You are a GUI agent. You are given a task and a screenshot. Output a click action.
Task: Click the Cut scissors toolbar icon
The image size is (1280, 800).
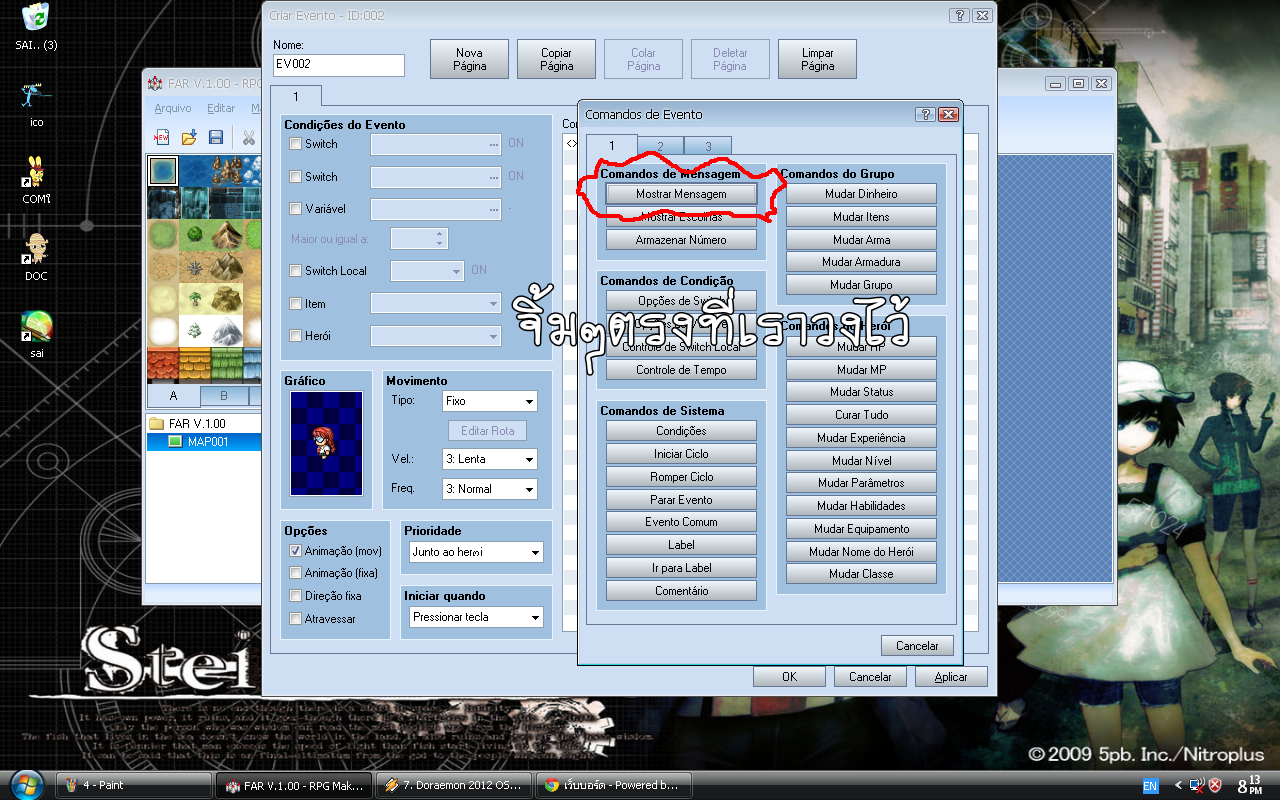[249, 136]
